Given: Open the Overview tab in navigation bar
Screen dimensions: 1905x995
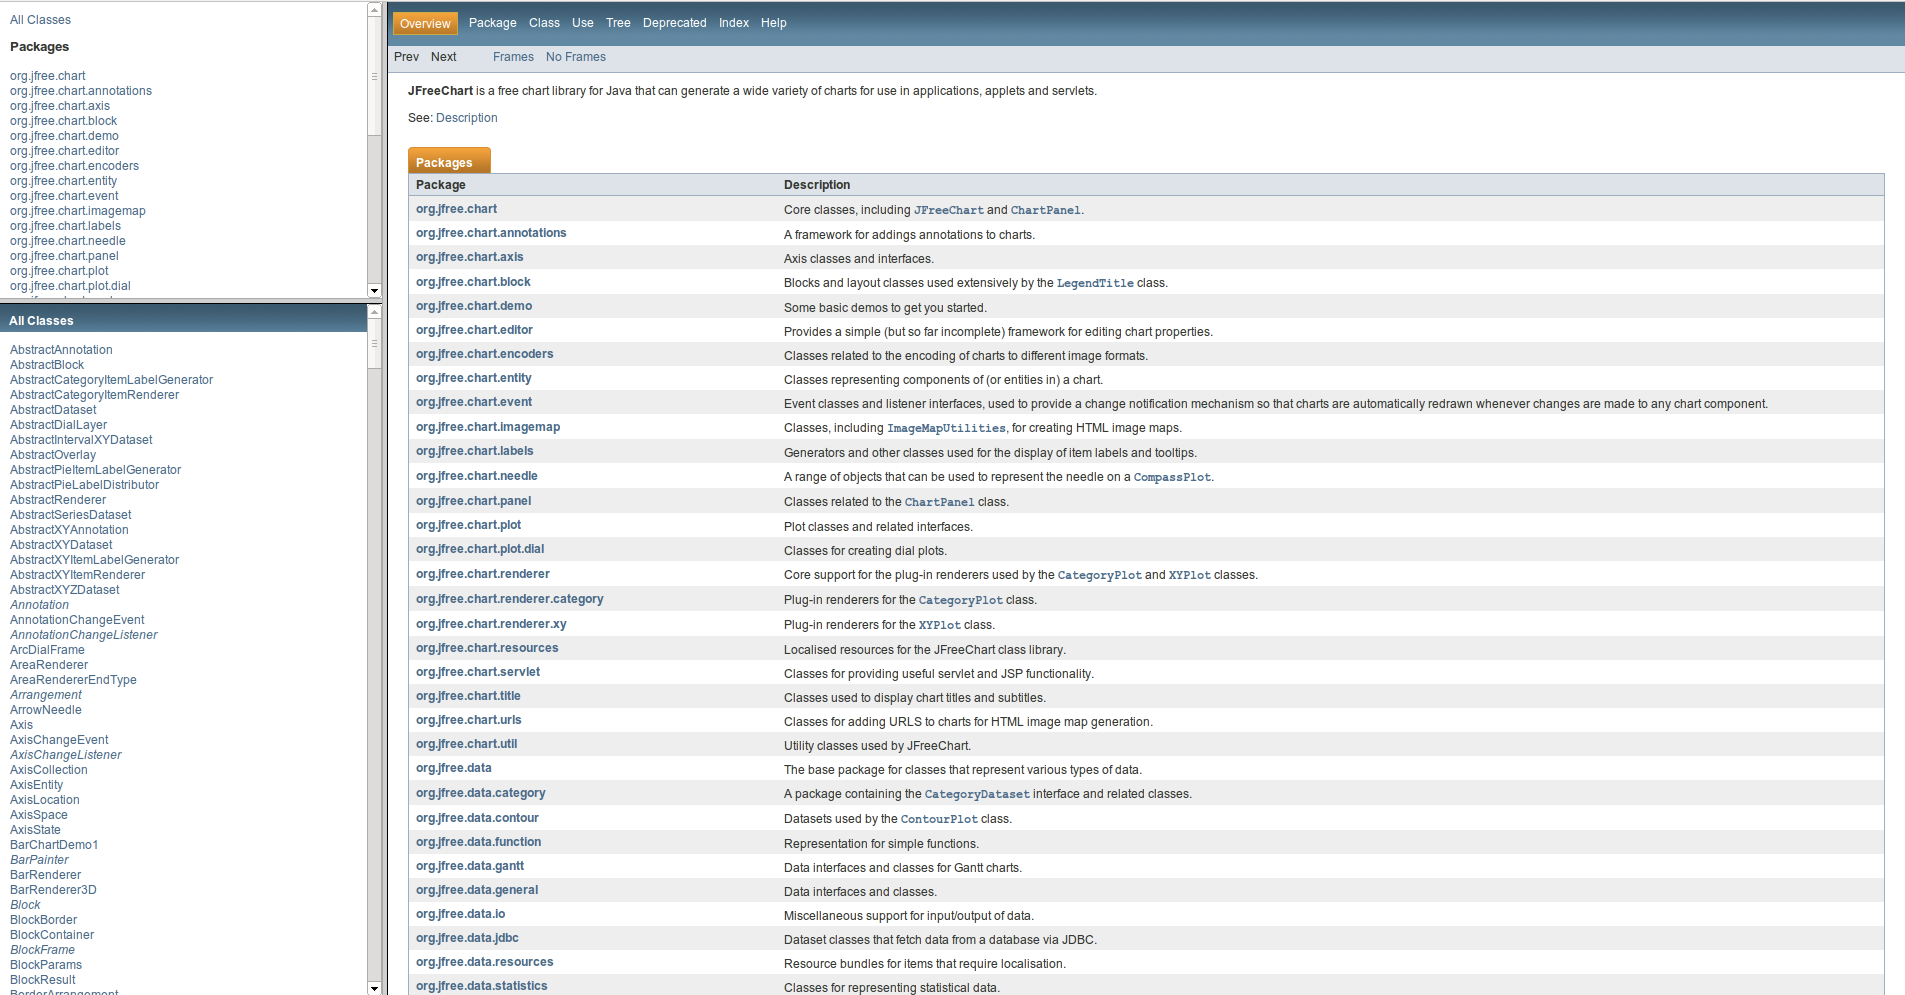Looking at the screenshot, I should 425,23.
